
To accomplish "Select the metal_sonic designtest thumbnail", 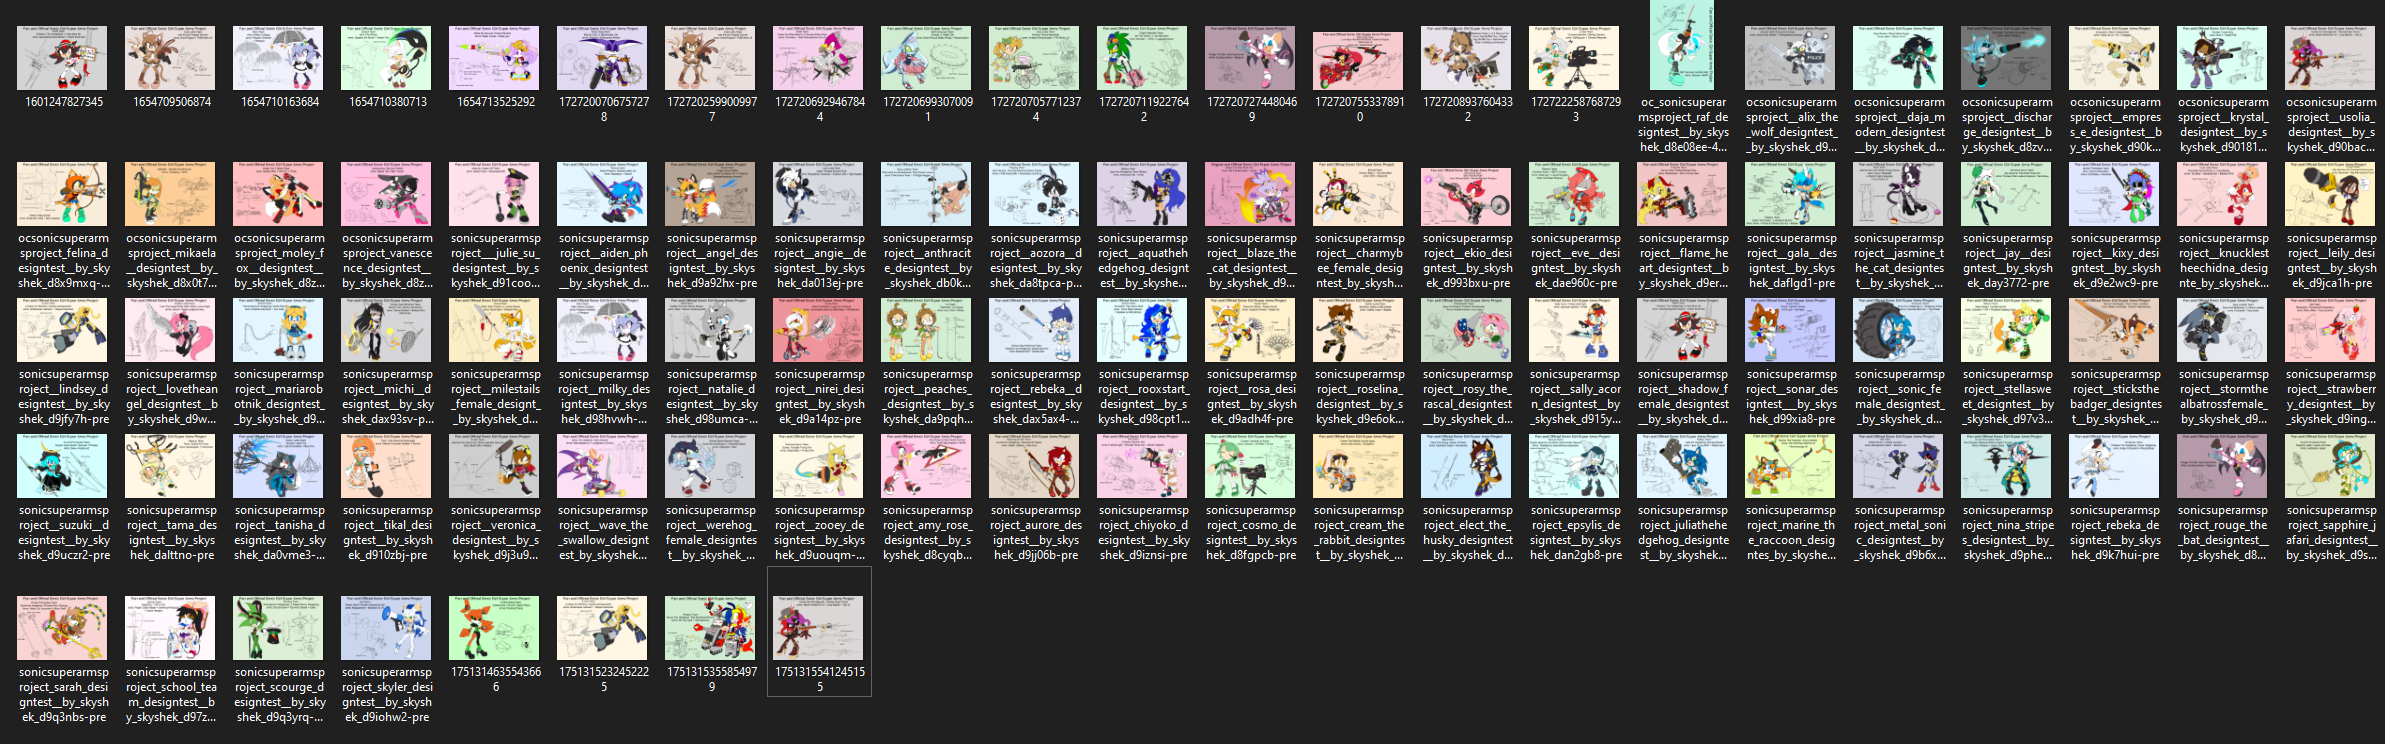I will coord(1900,466).
